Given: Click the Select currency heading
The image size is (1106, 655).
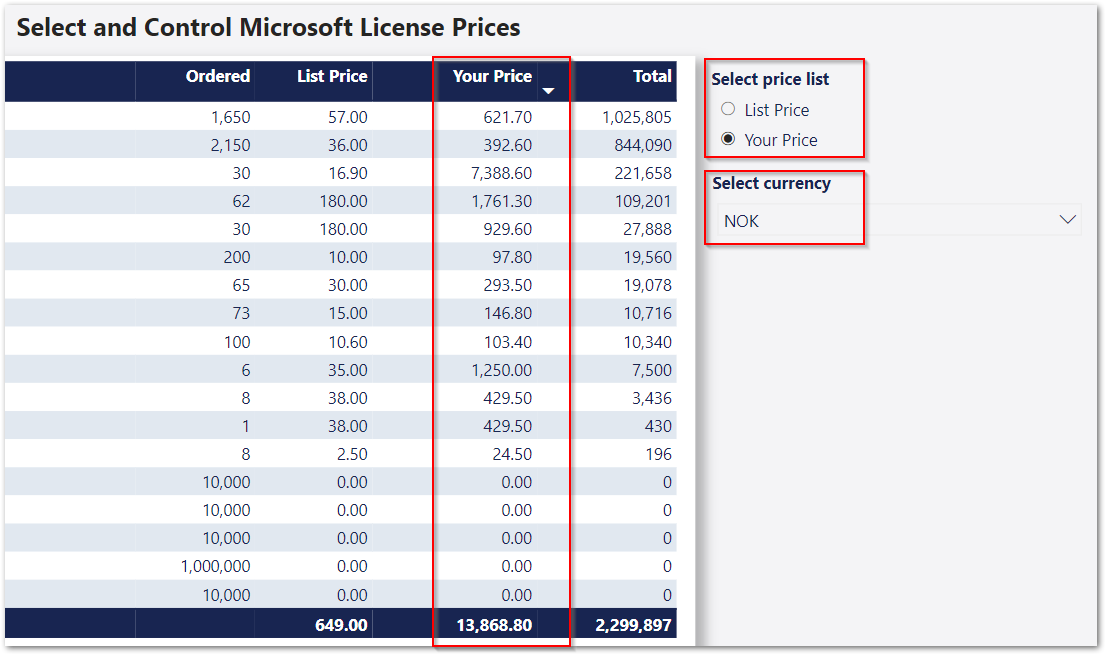Looking at the screenshot, I should [771, 183].
